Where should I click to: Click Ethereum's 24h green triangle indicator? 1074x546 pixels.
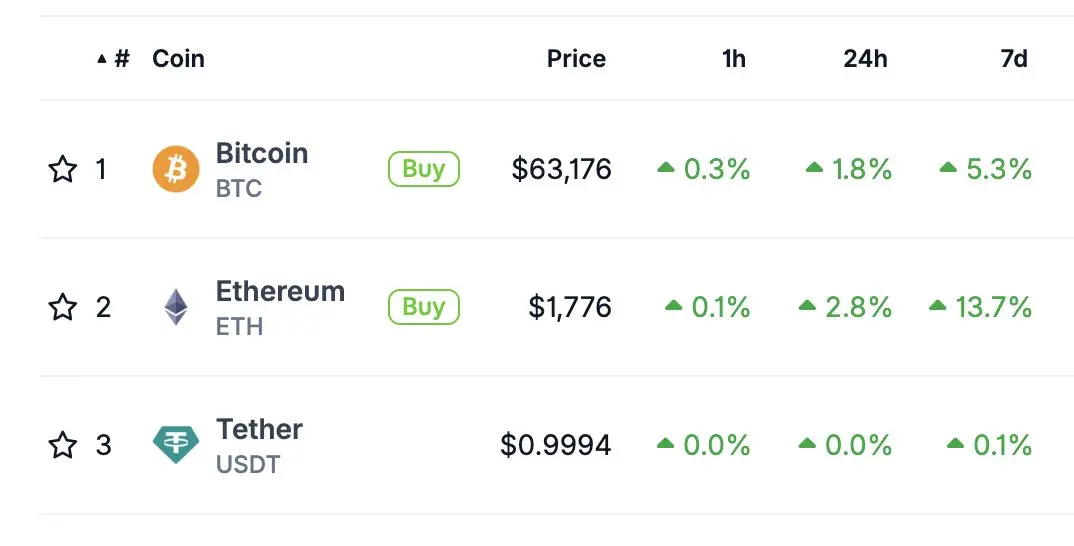click(x=808, y=305)
